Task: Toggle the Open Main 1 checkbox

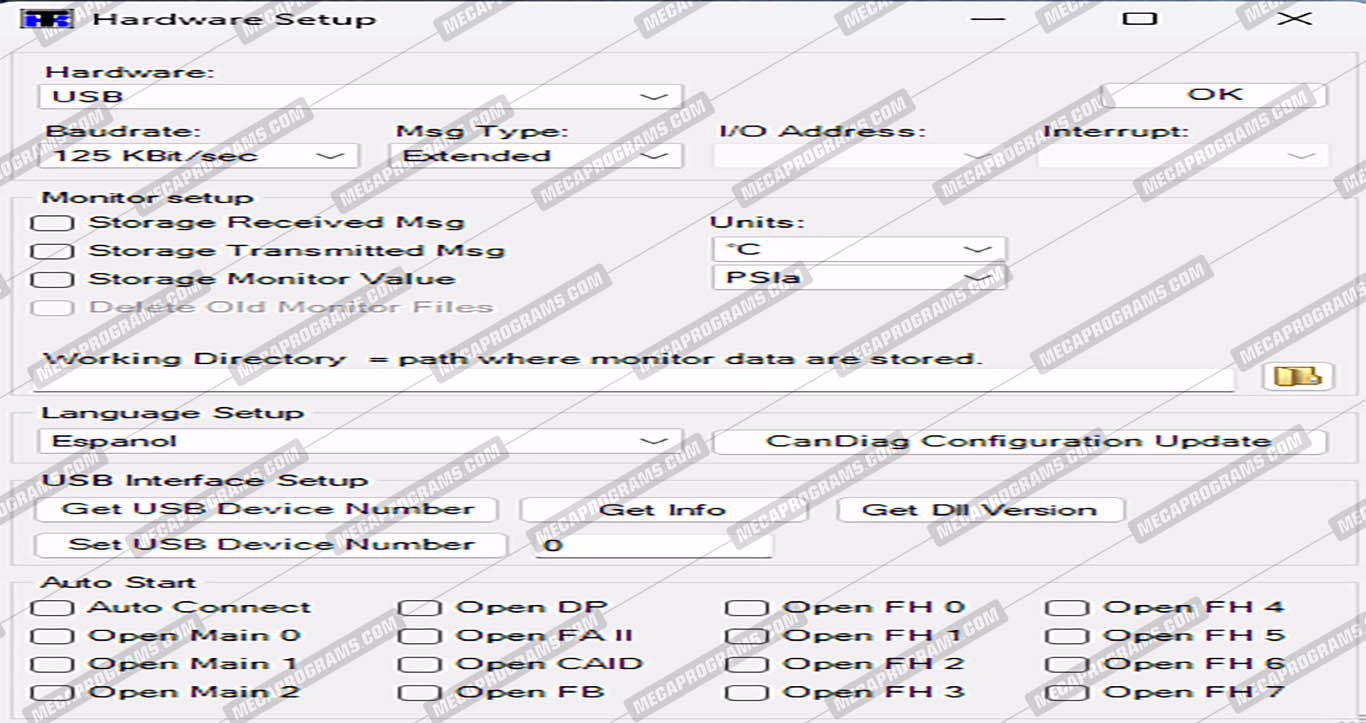Action: tap(53, 664)
